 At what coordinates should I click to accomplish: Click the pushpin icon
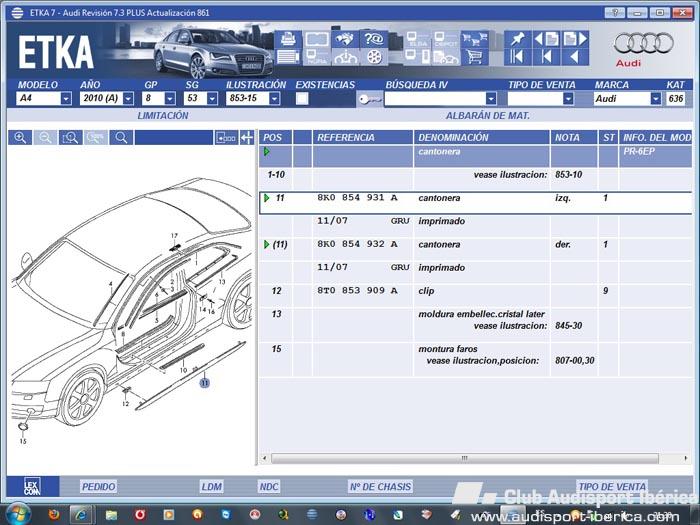pyautogui.click(x=517, y=39)
